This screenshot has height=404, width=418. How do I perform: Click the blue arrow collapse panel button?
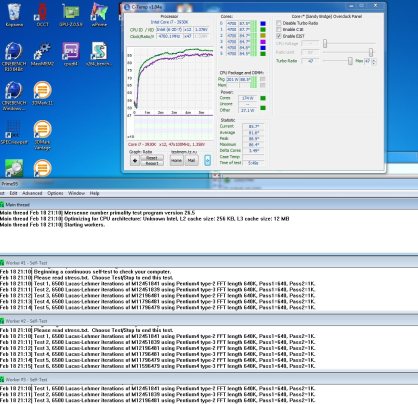(x=207, y=160)
